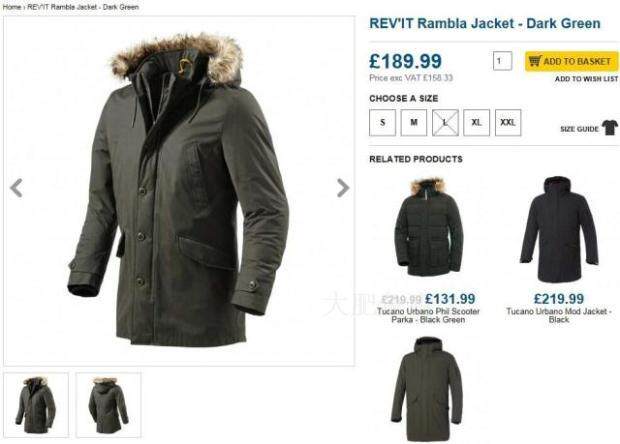View front jacket thumbnail
The image size is (620, 444).
click(36, 405)
